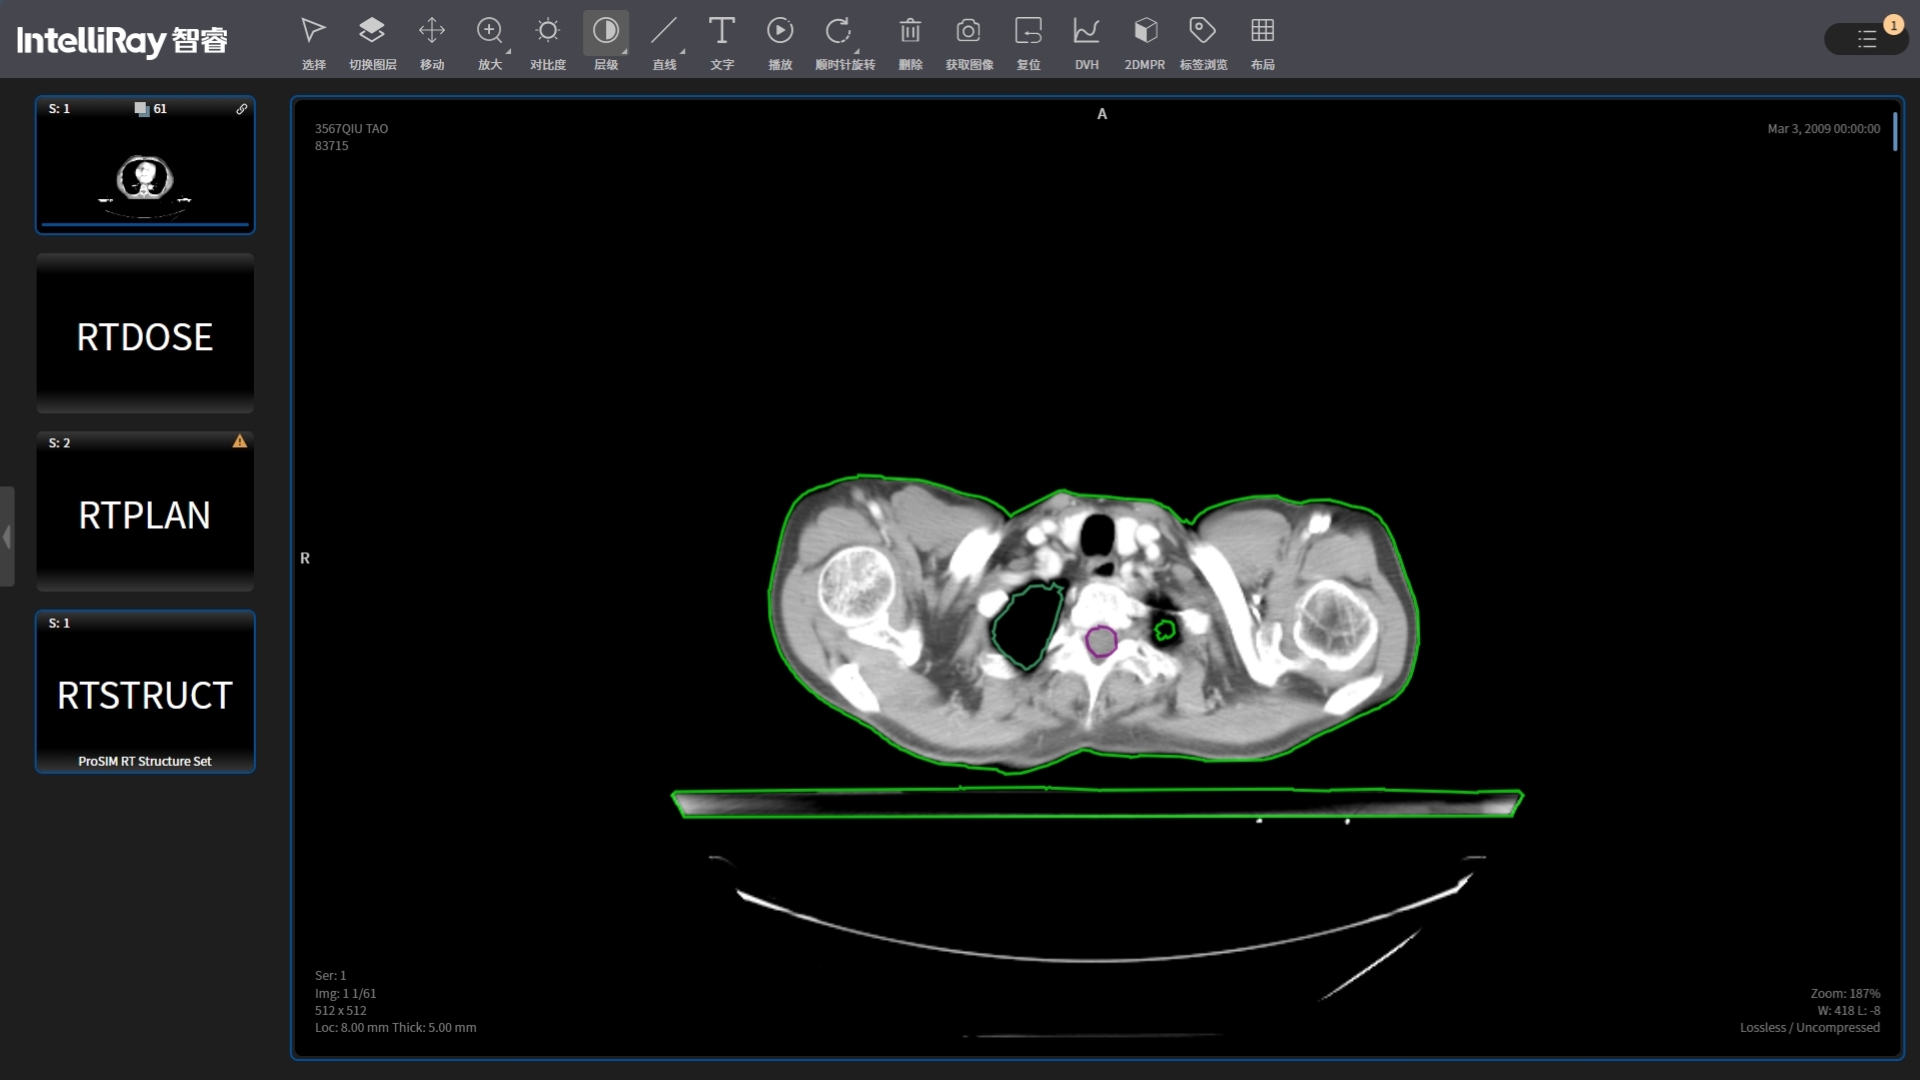Reset view using 复位 button

(x=1028, y=42)
